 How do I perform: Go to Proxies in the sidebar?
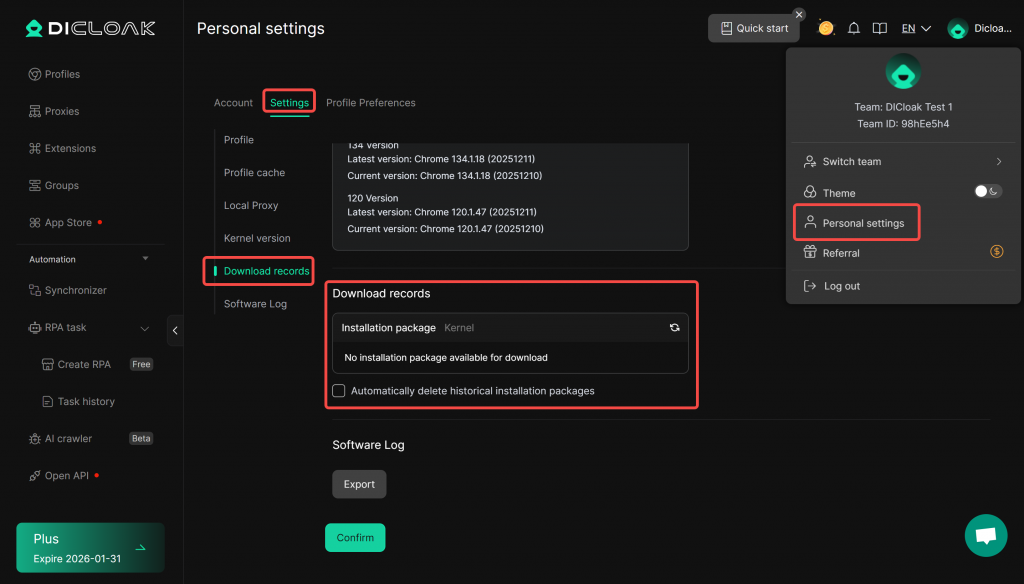[x=61, y=111]
